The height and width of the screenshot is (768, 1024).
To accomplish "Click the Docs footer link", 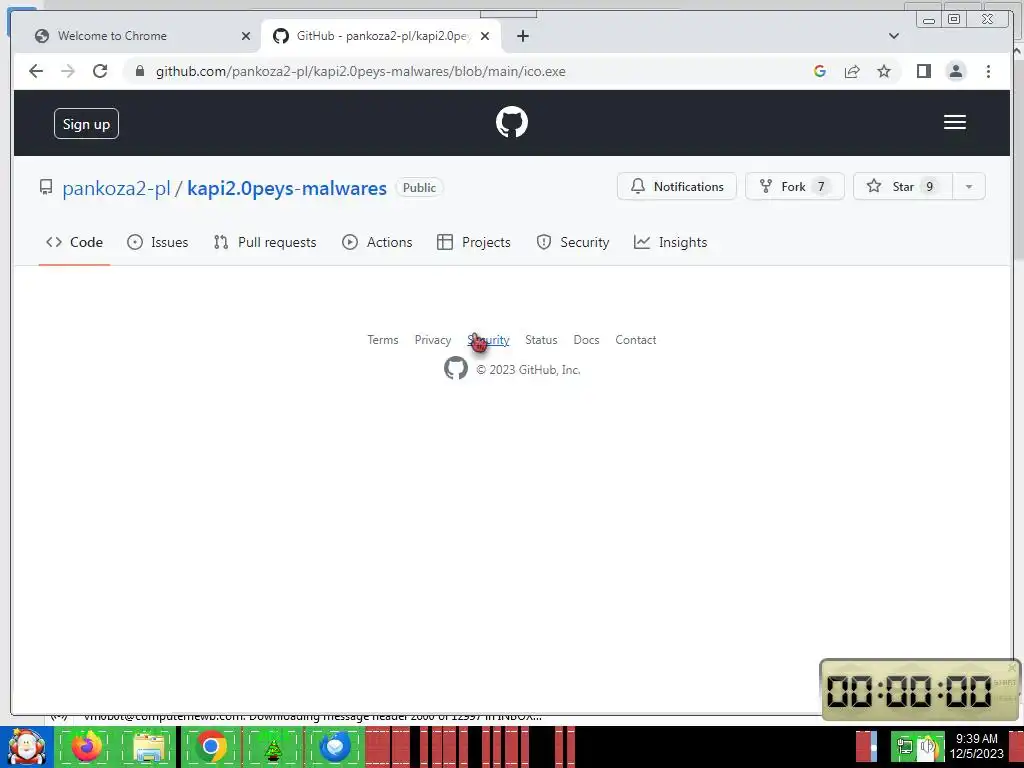I will tap(586, 340).
